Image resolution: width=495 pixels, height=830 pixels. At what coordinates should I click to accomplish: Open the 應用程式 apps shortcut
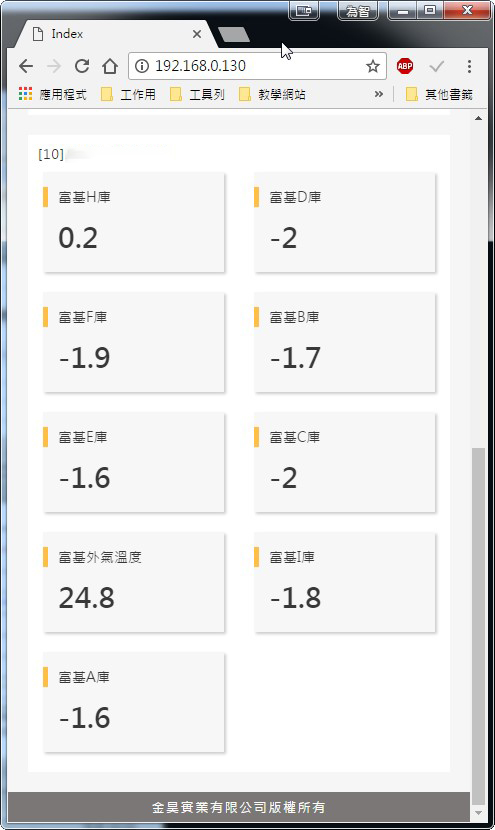click(x=52, y=94)
